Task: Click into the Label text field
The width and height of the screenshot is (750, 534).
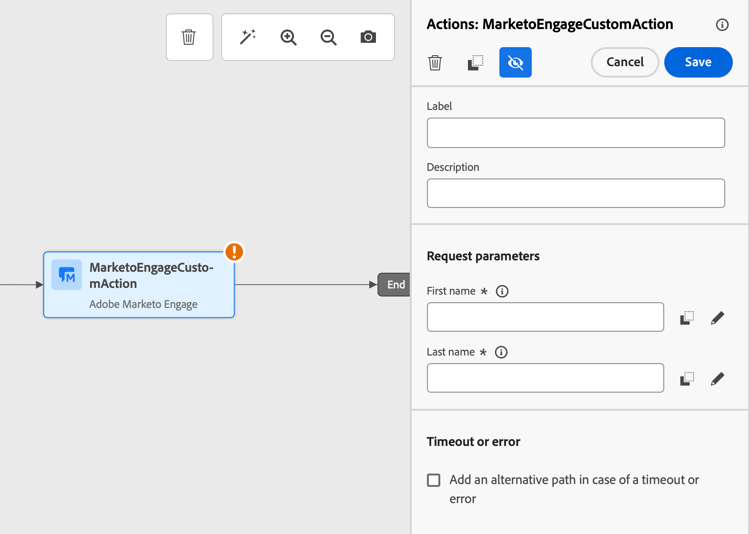Action: (x=575, y=133)
